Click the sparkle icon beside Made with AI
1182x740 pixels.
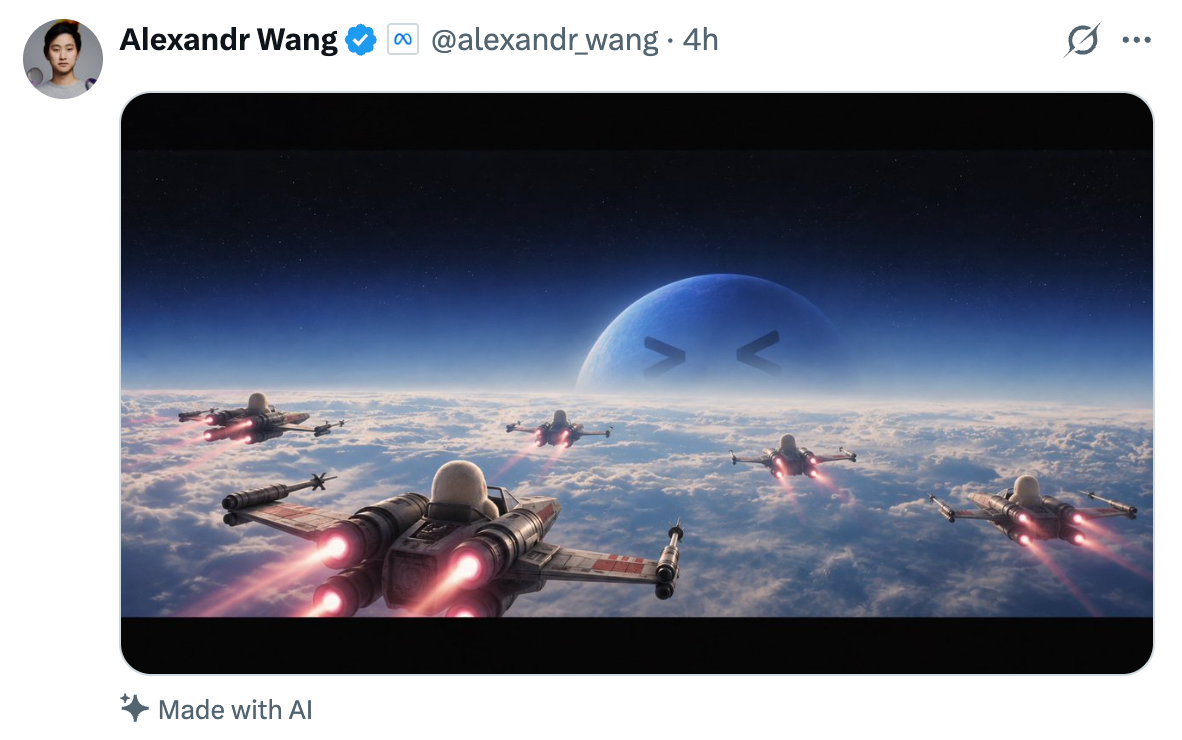[134, 708]
